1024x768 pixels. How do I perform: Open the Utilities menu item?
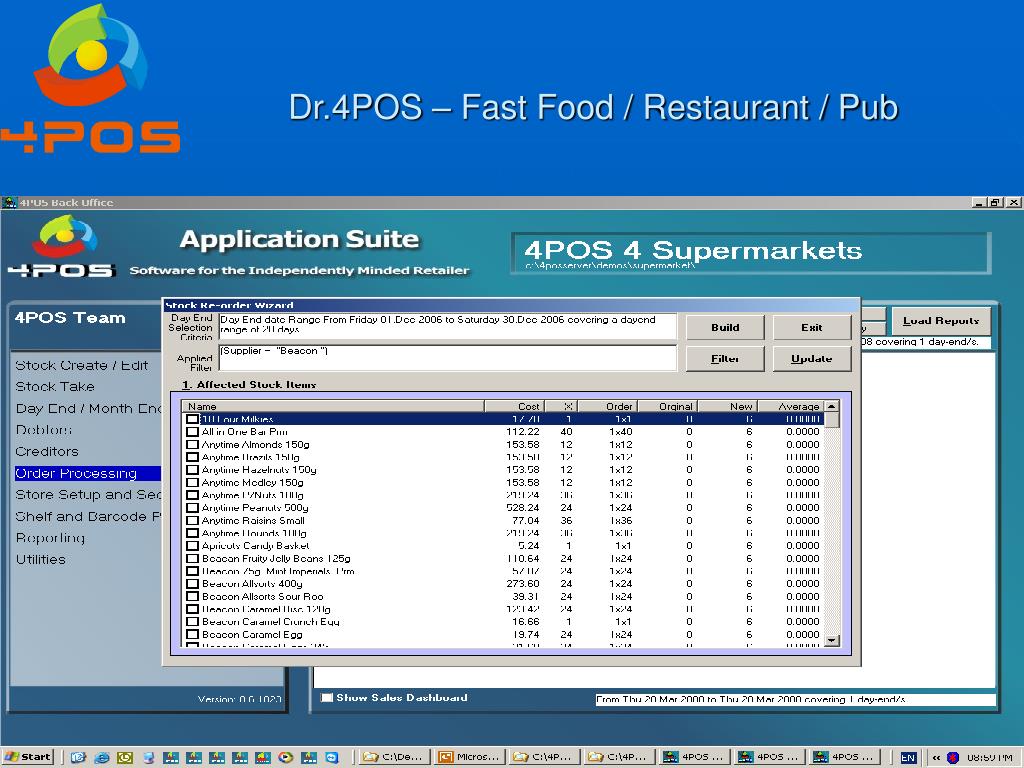[40, 559]
